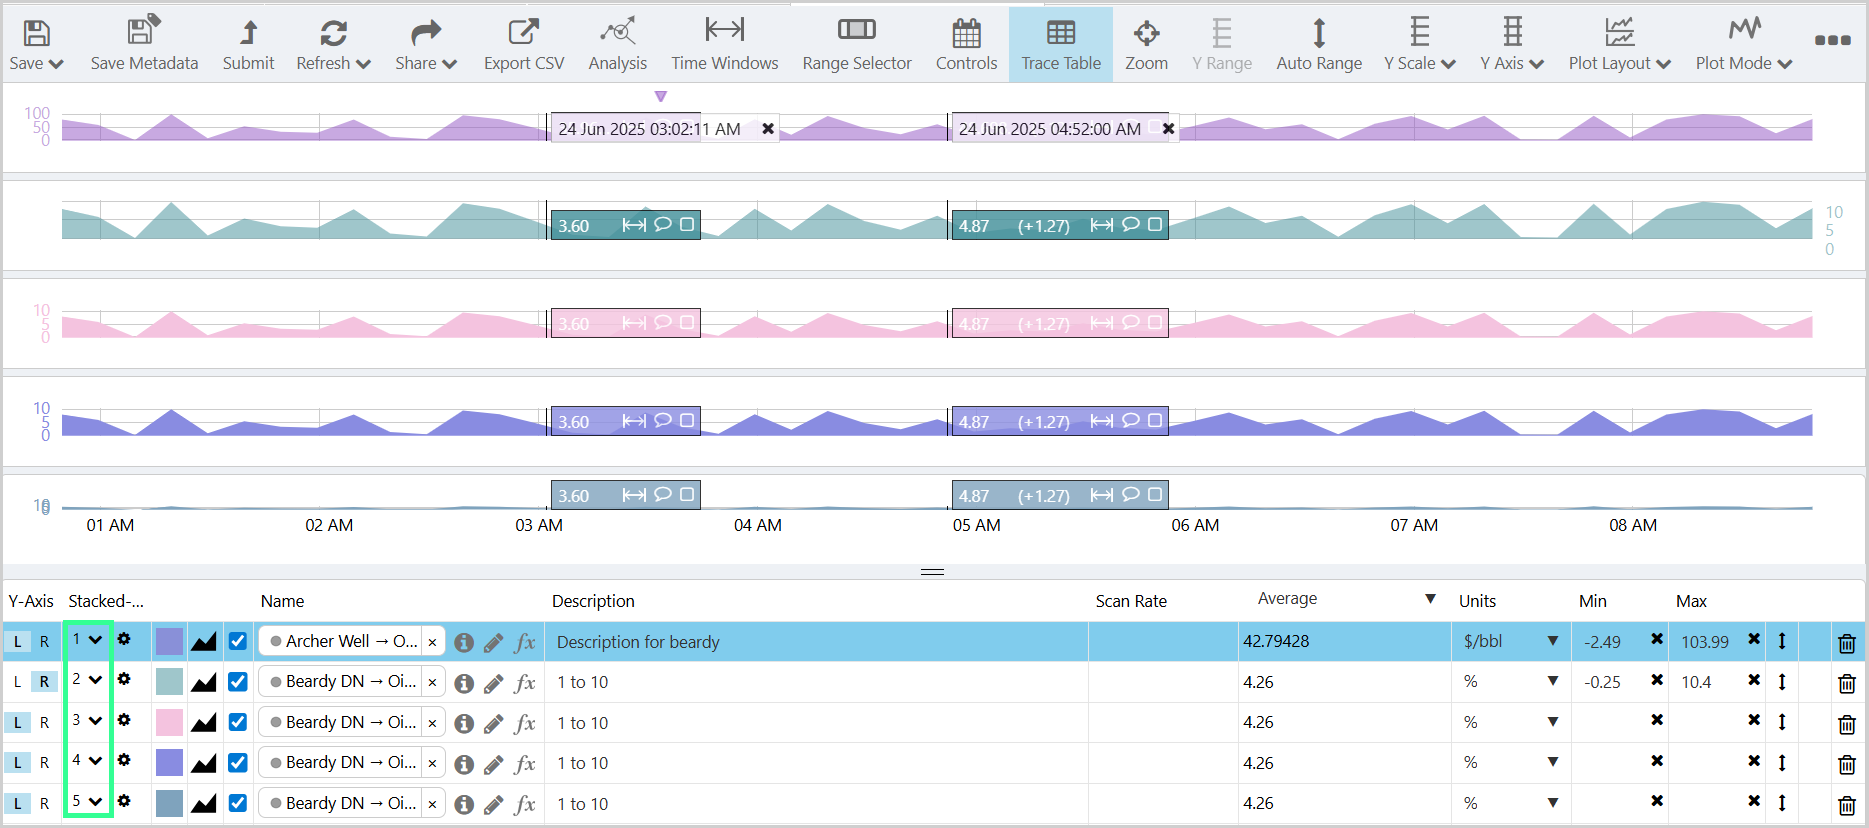Click the Submit button
Screen dimensions: 1869x828
[x=248, y=45]
